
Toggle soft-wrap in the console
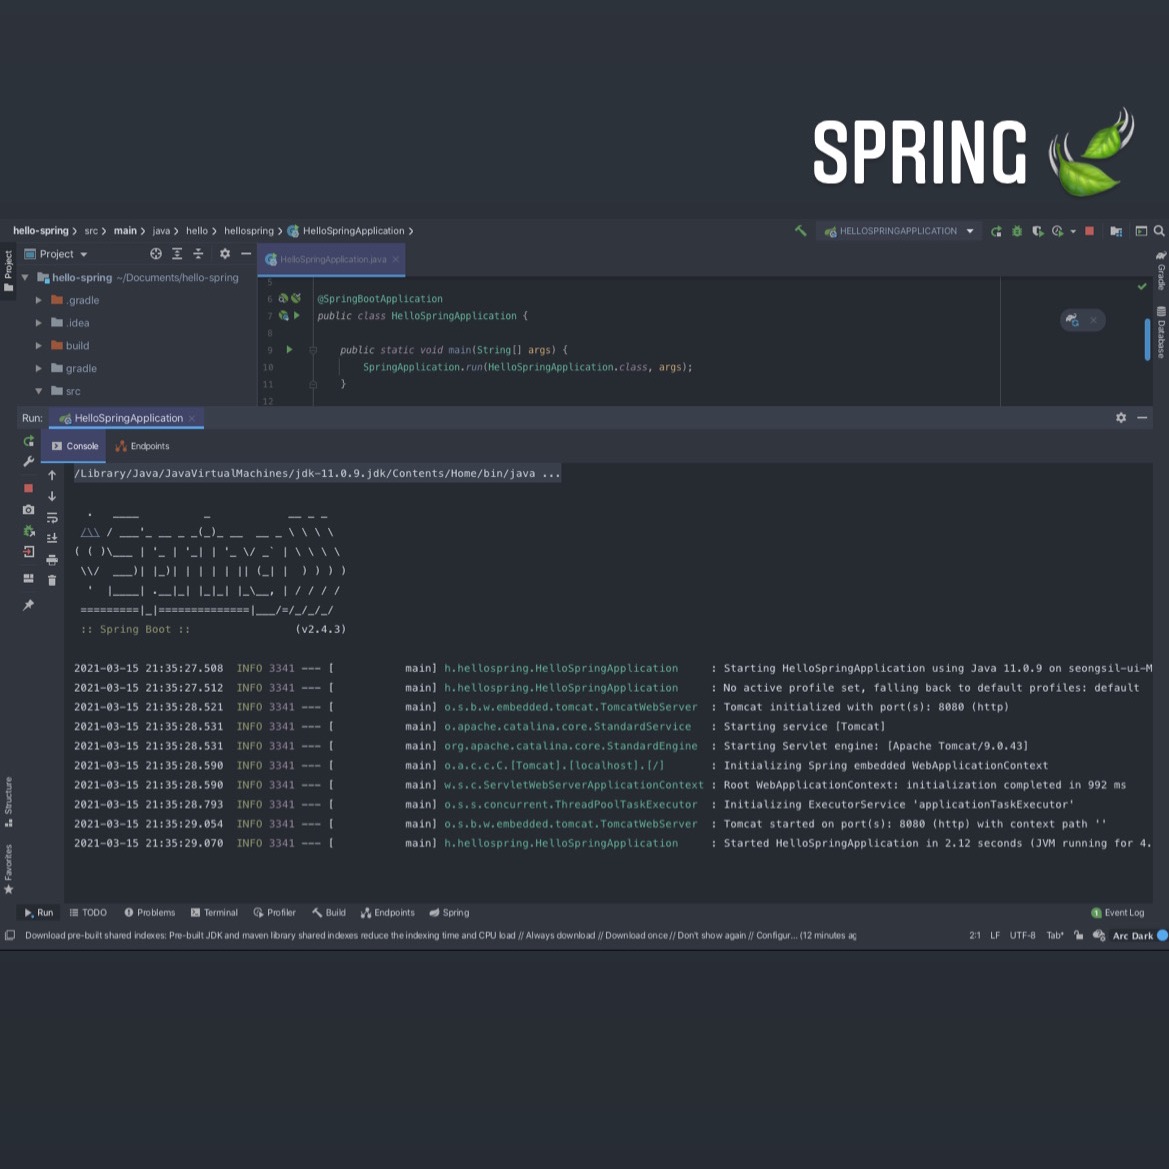[52, 517]
